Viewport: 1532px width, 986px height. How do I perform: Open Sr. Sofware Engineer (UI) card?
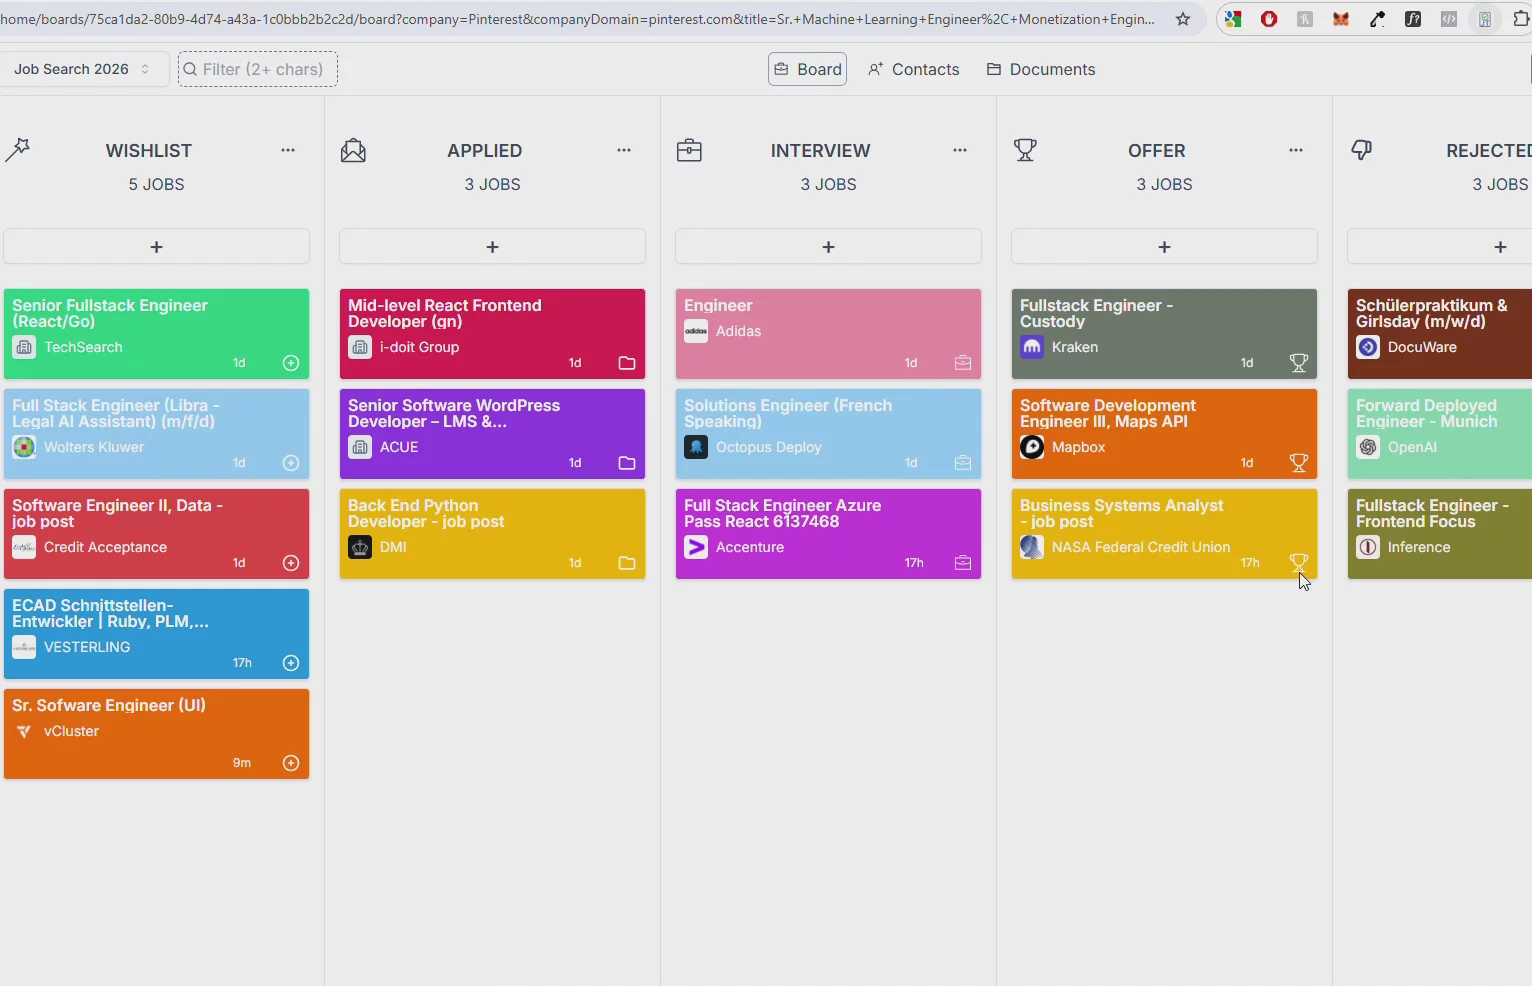(157, 734)
